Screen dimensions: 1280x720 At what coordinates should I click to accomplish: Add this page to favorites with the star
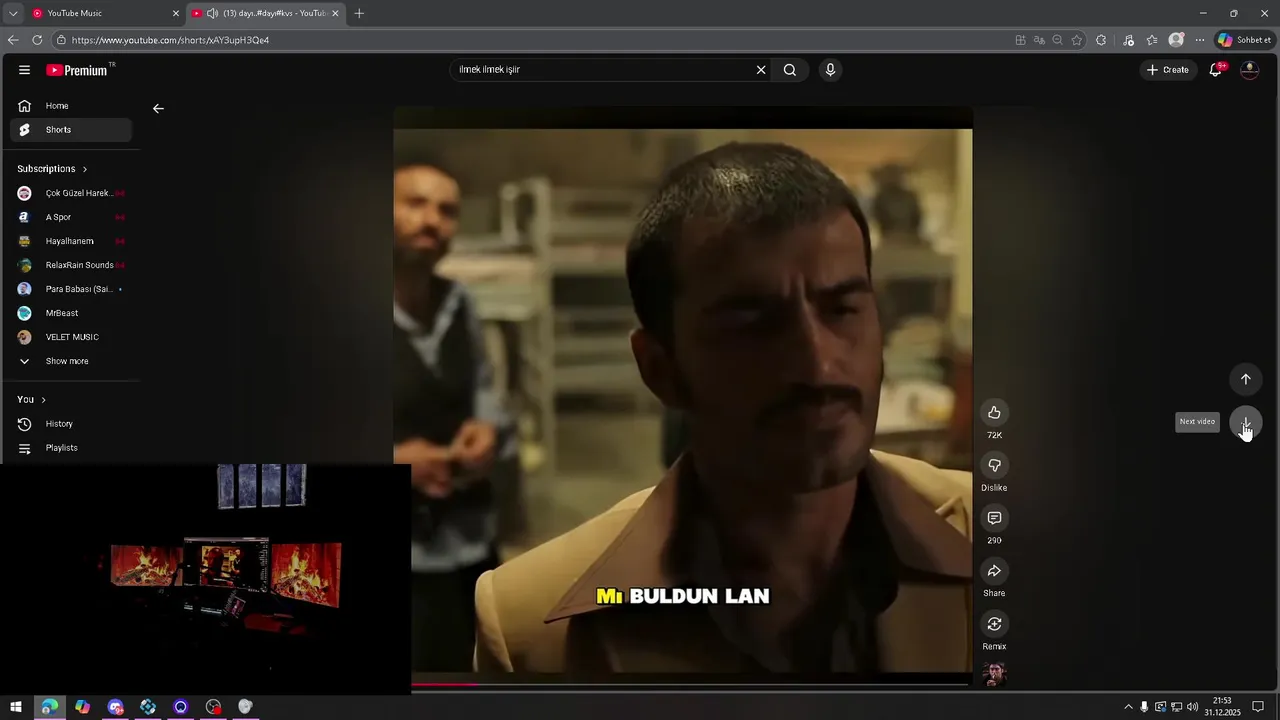[x=1077, y=40]
